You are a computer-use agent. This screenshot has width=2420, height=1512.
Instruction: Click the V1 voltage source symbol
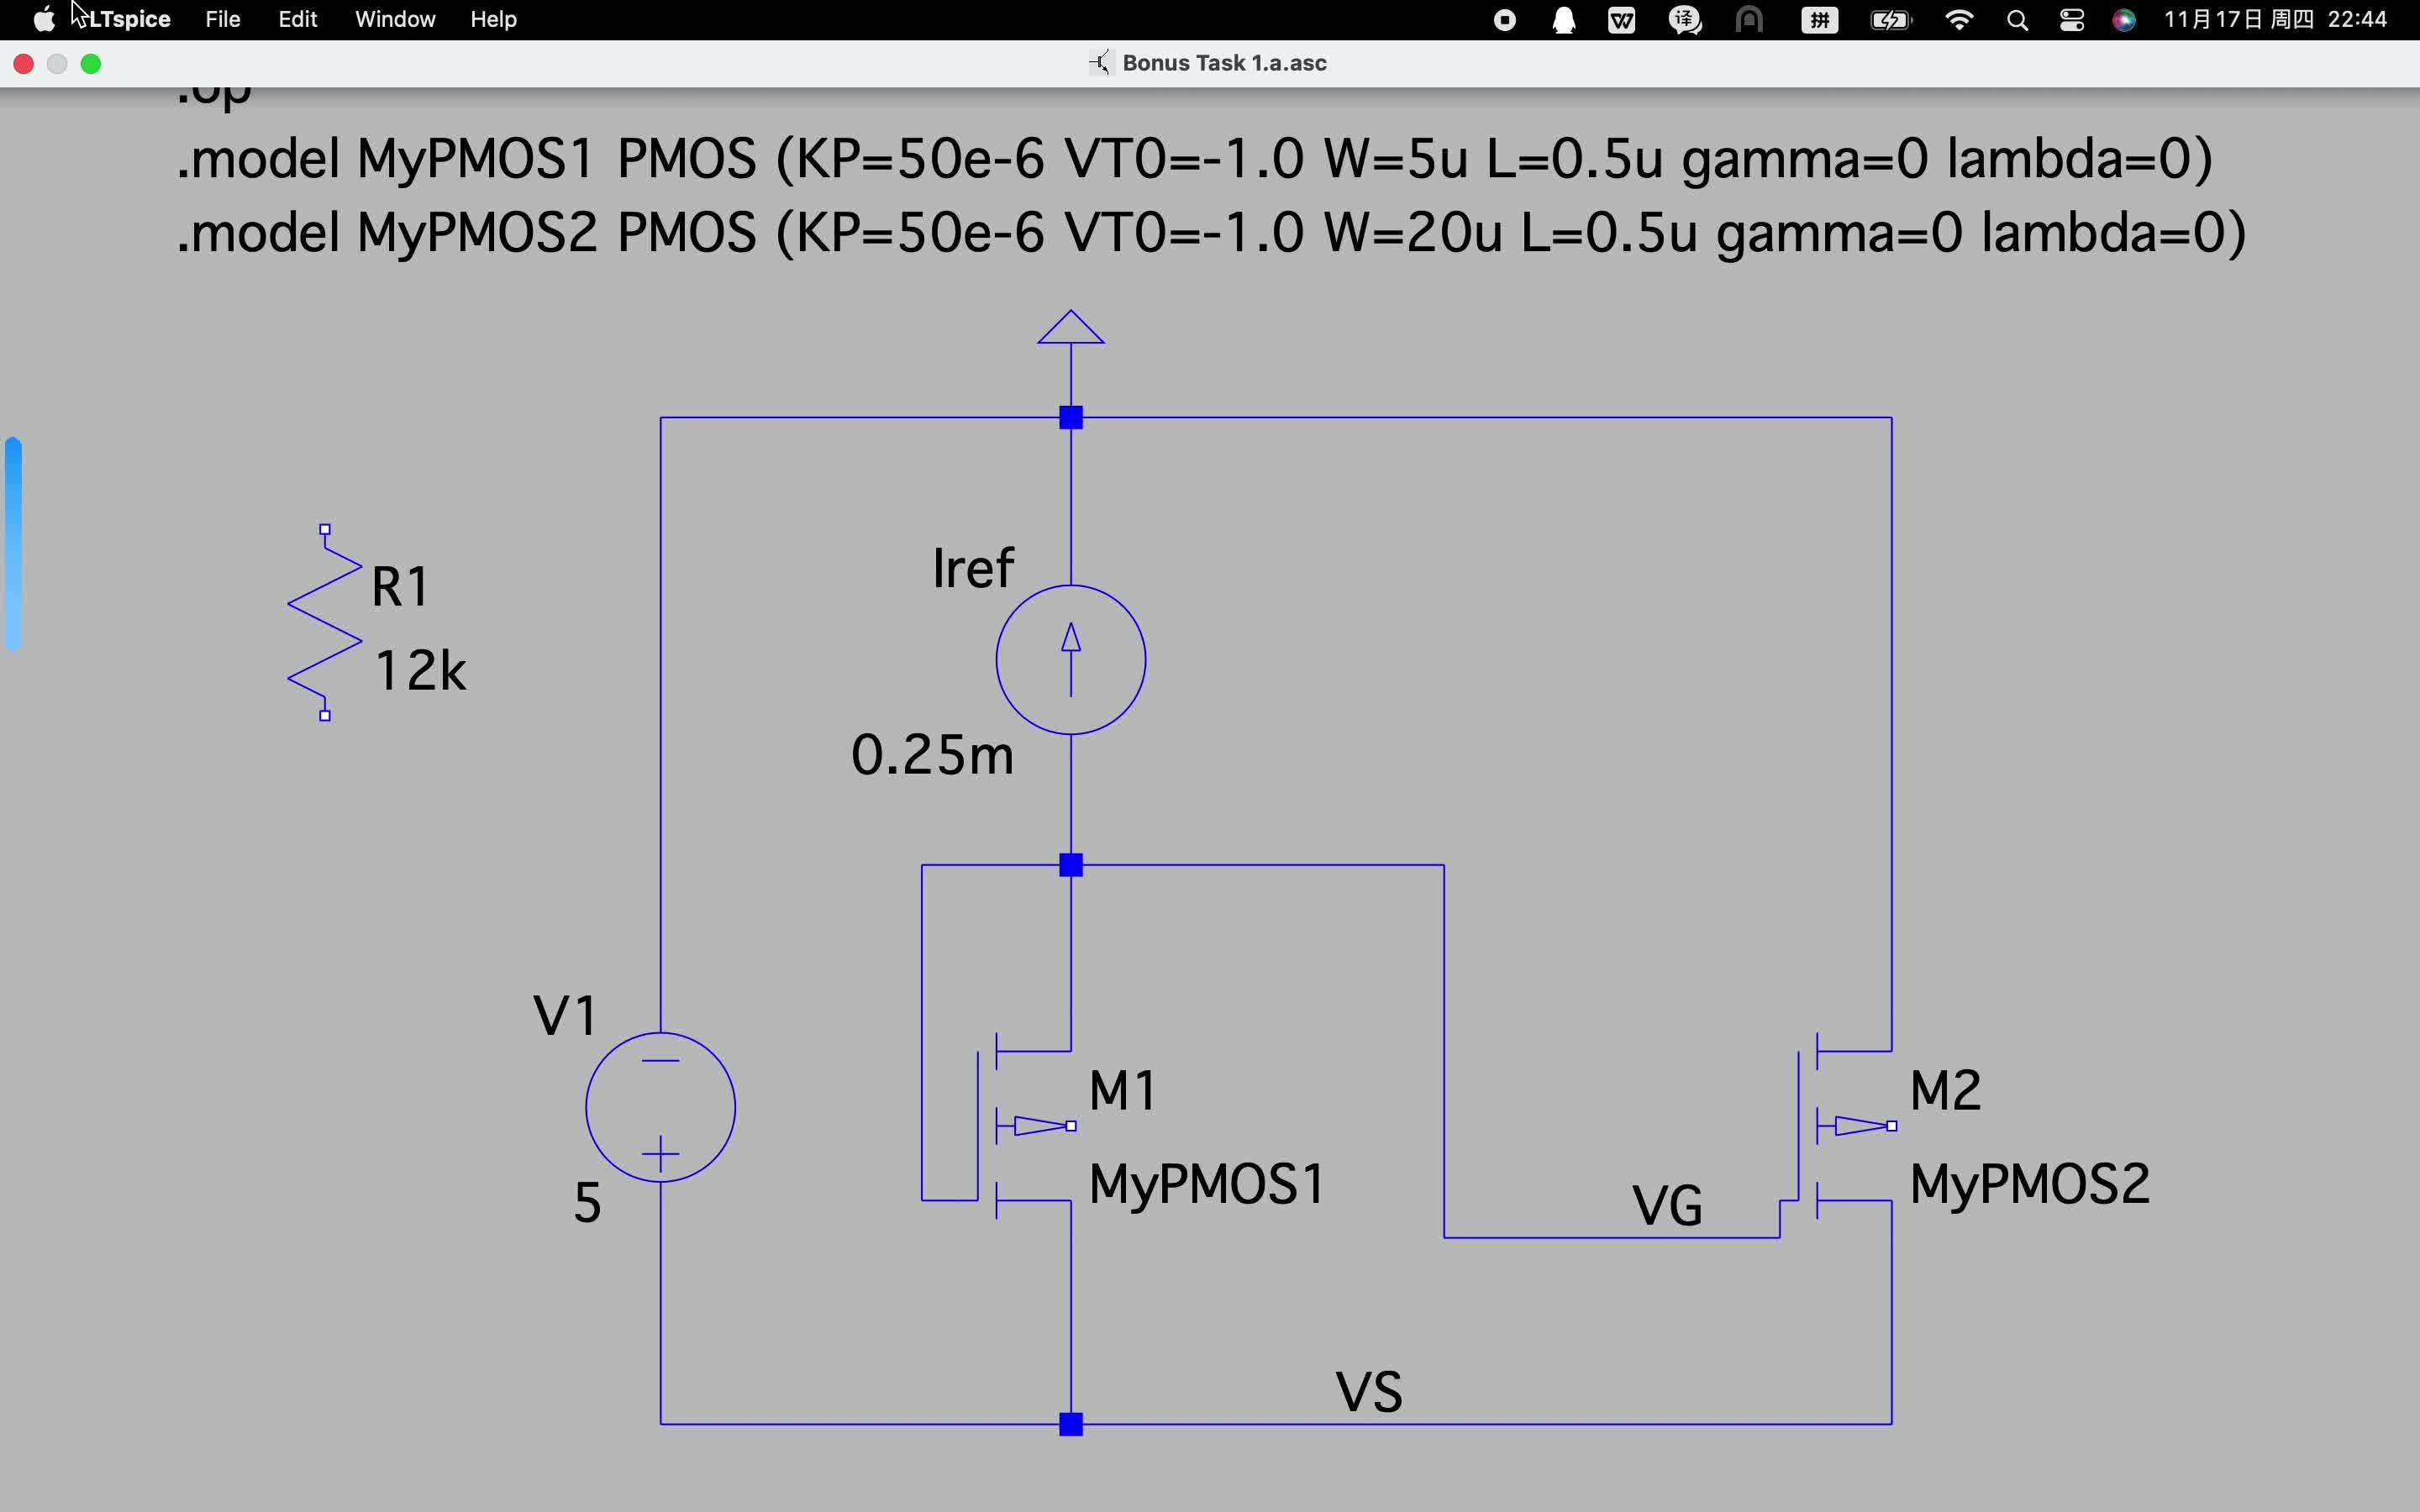660,1107
